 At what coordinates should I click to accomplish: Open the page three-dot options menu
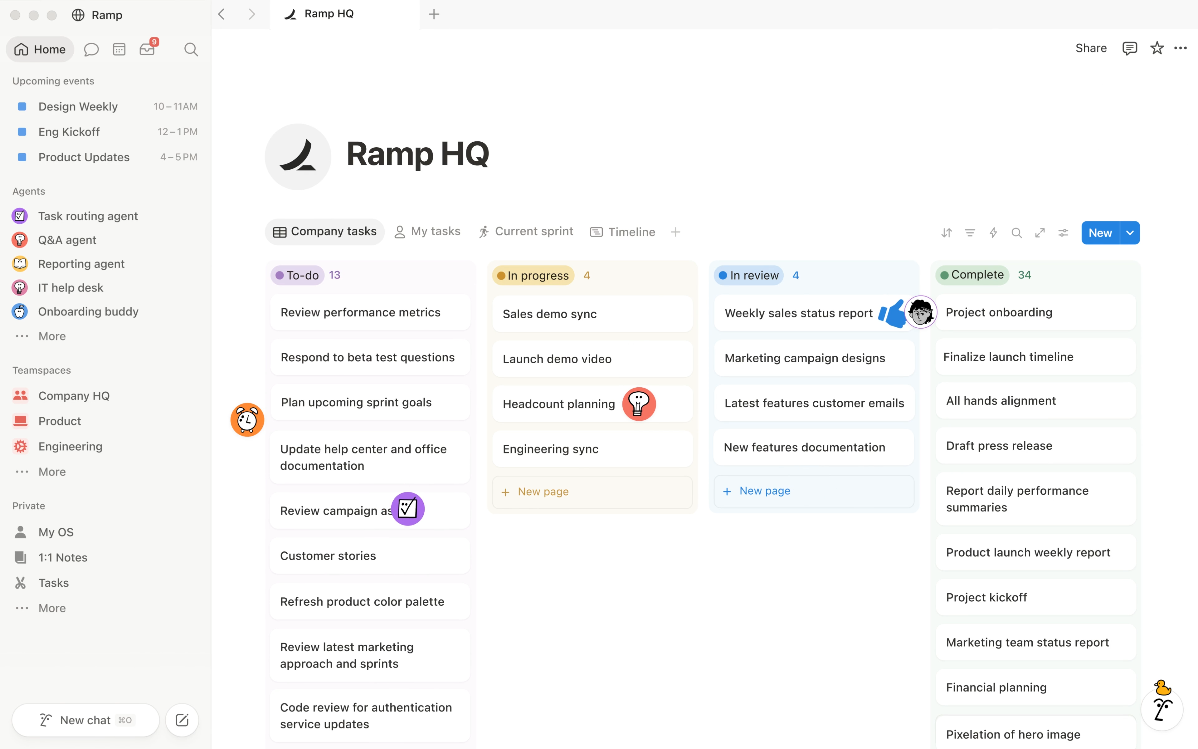coord(1180,48)
